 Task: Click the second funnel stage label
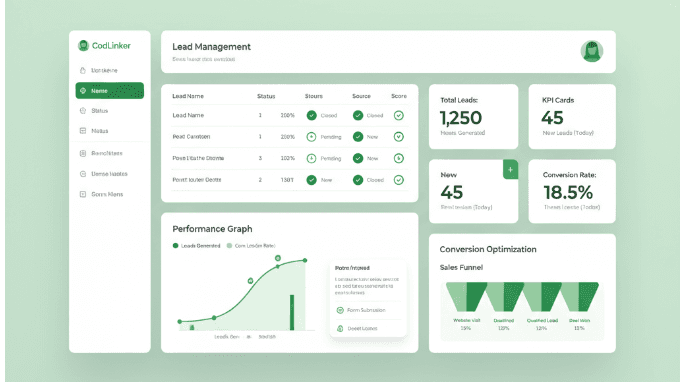coord(503,321)
